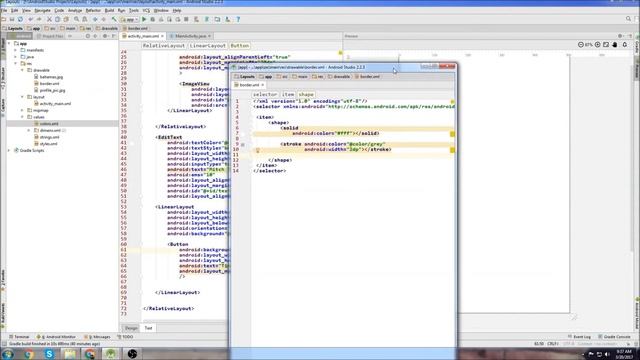This screenshot has height=360, width=640.
Task: Click the Undo arrow in the toolbar
Action: tap(31, 19)
